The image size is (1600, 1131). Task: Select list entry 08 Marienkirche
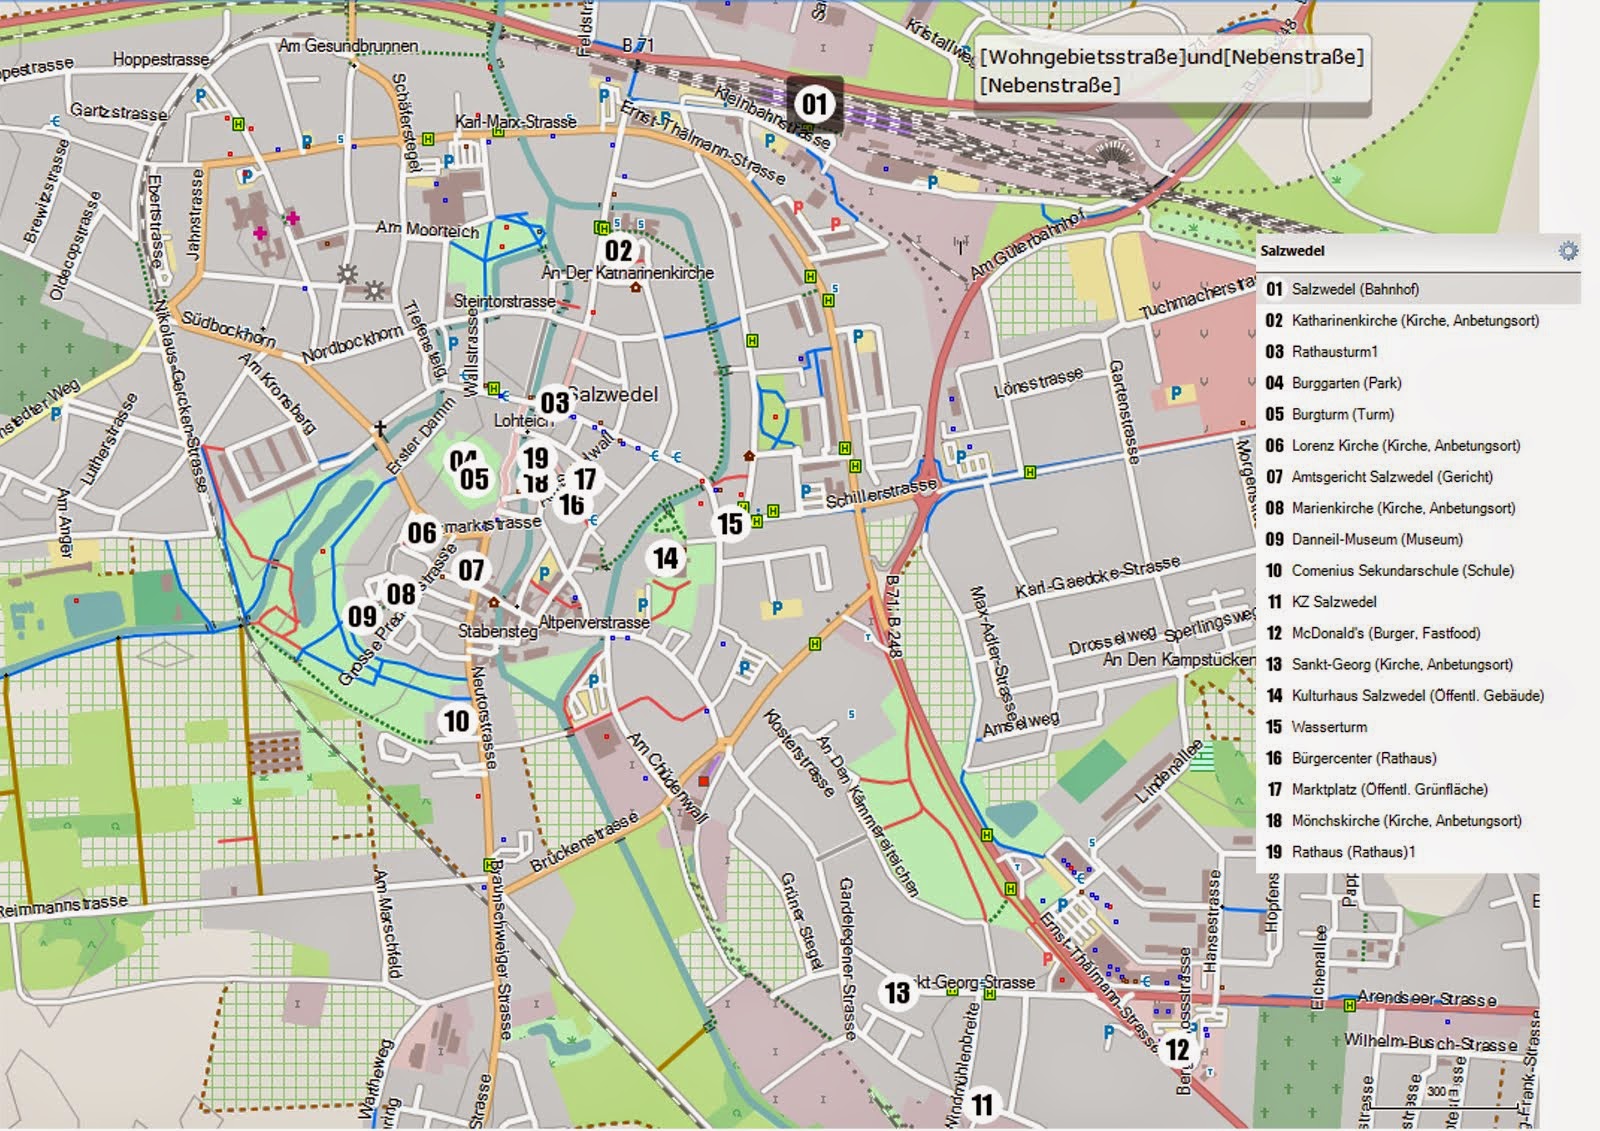(x=1419, y=508)
